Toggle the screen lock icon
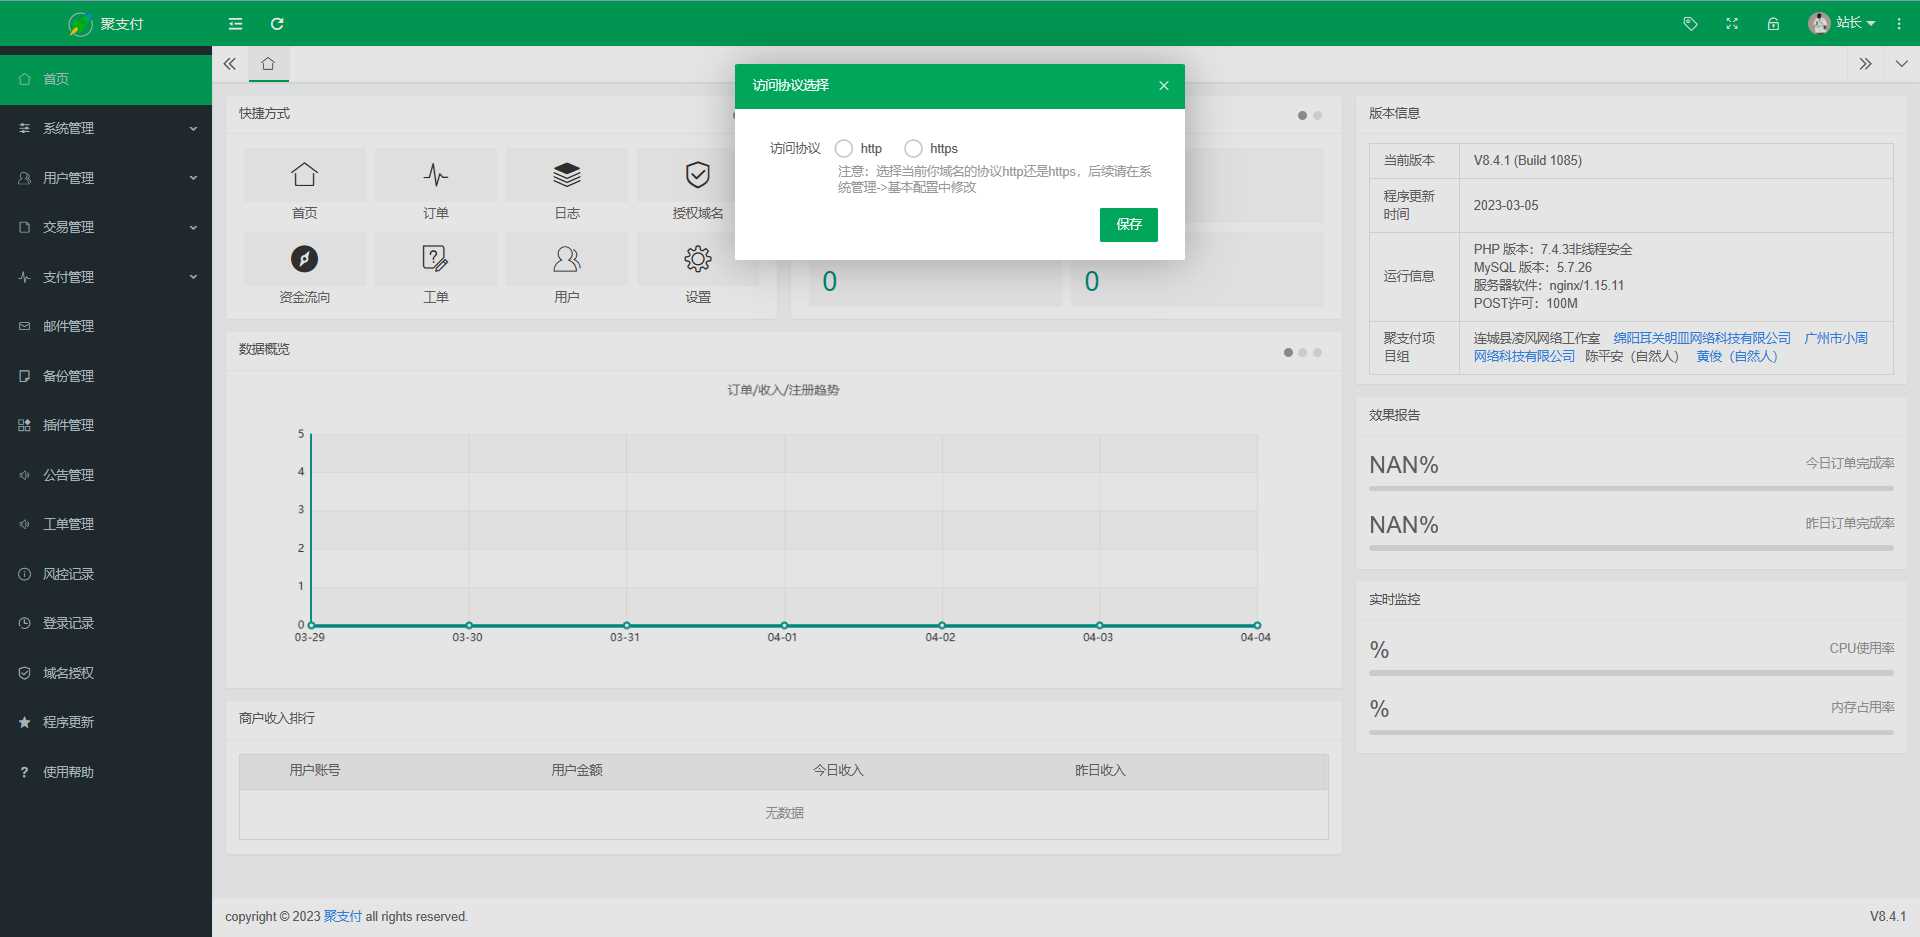 1774,23
